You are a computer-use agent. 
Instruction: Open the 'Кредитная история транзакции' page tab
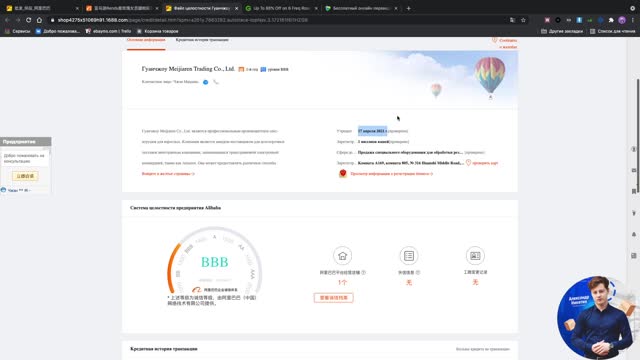coord(202,40)
